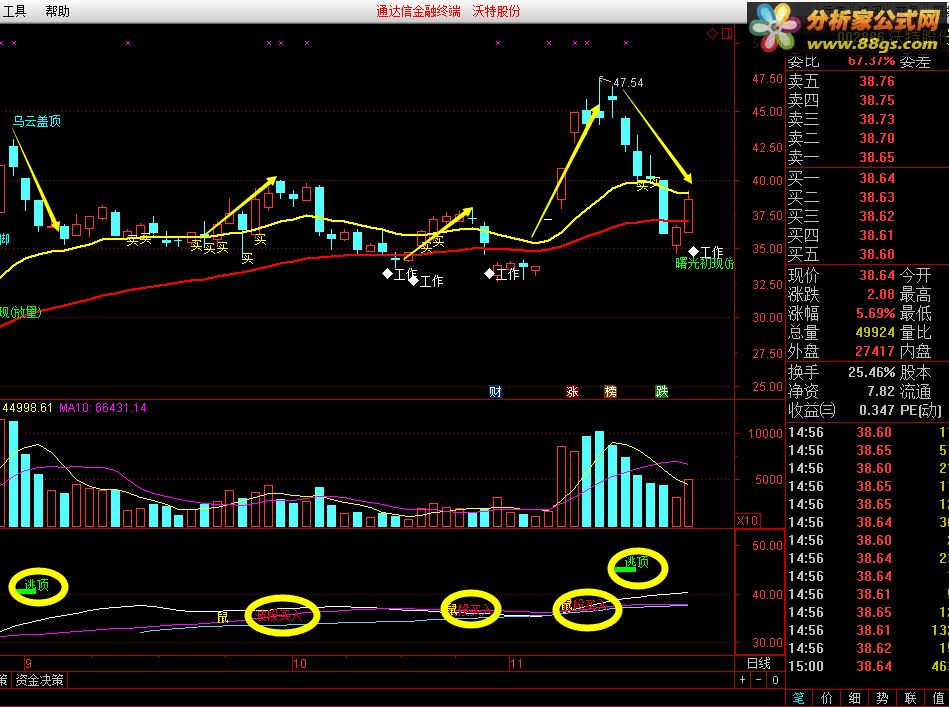The width and height of the screenshot is (949, 707).
Task: Click the 25.00 price axis label
Action: pyautogui.click(x=767, y=386)
